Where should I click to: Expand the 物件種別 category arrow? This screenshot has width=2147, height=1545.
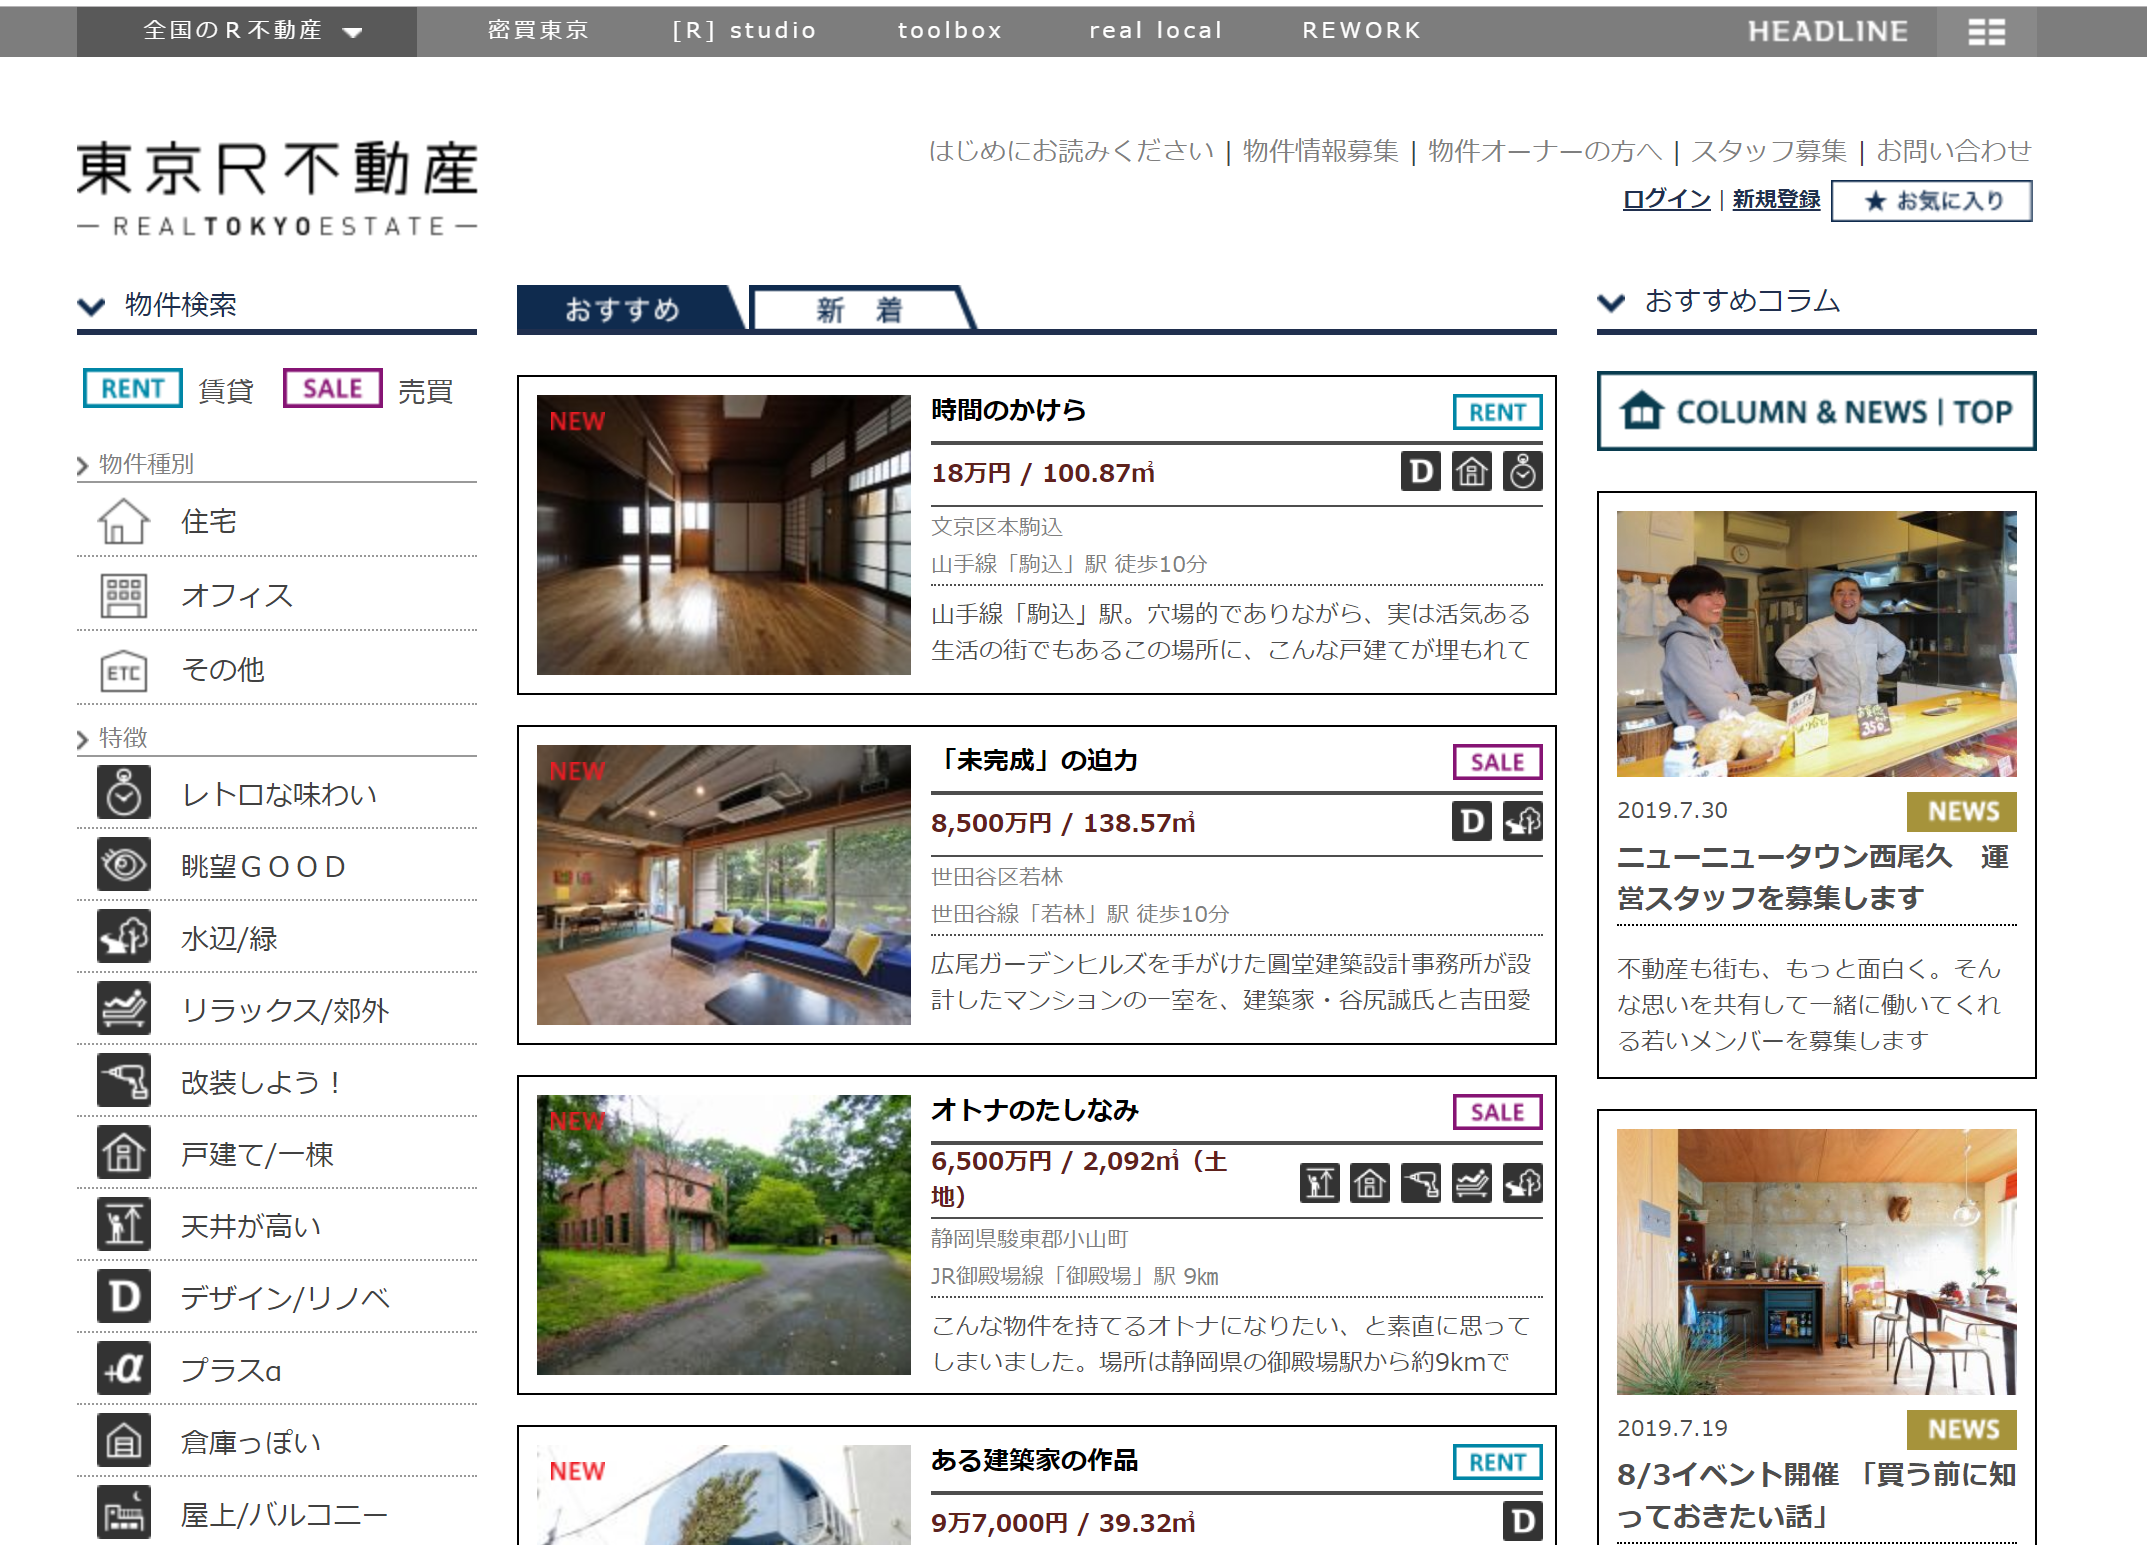83,466
